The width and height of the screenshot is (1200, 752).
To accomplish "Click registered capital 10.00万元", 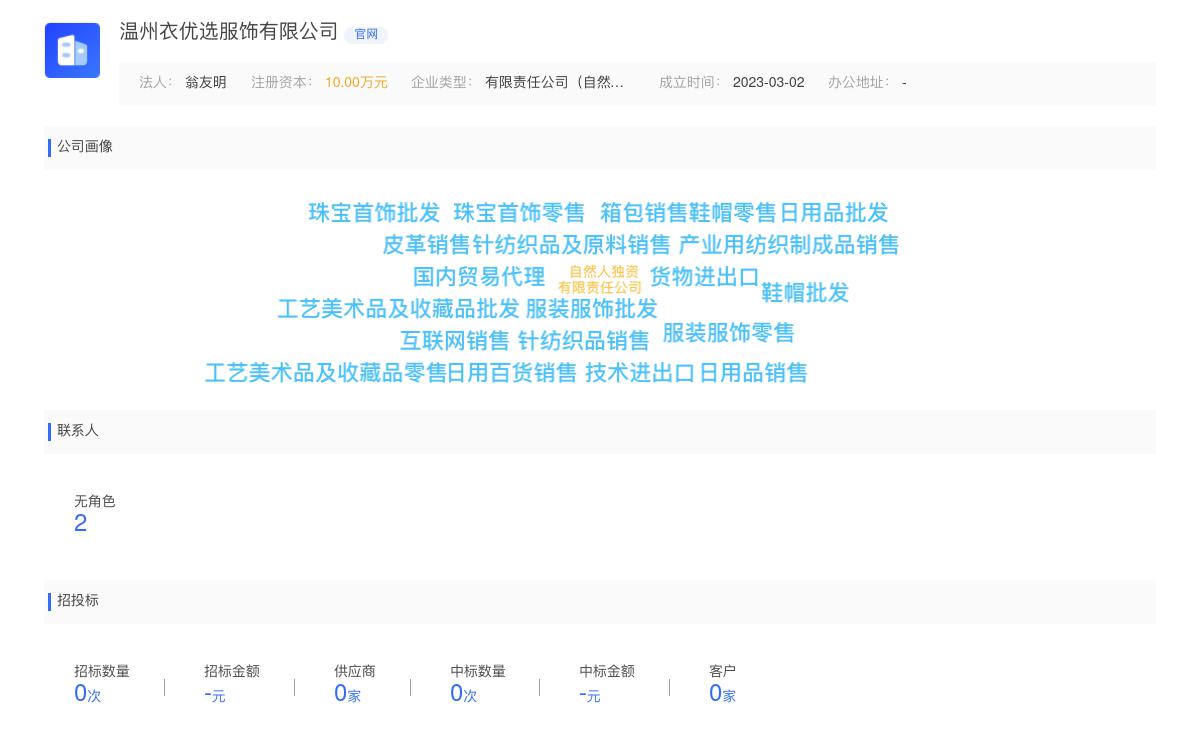I will coord(356,83).
